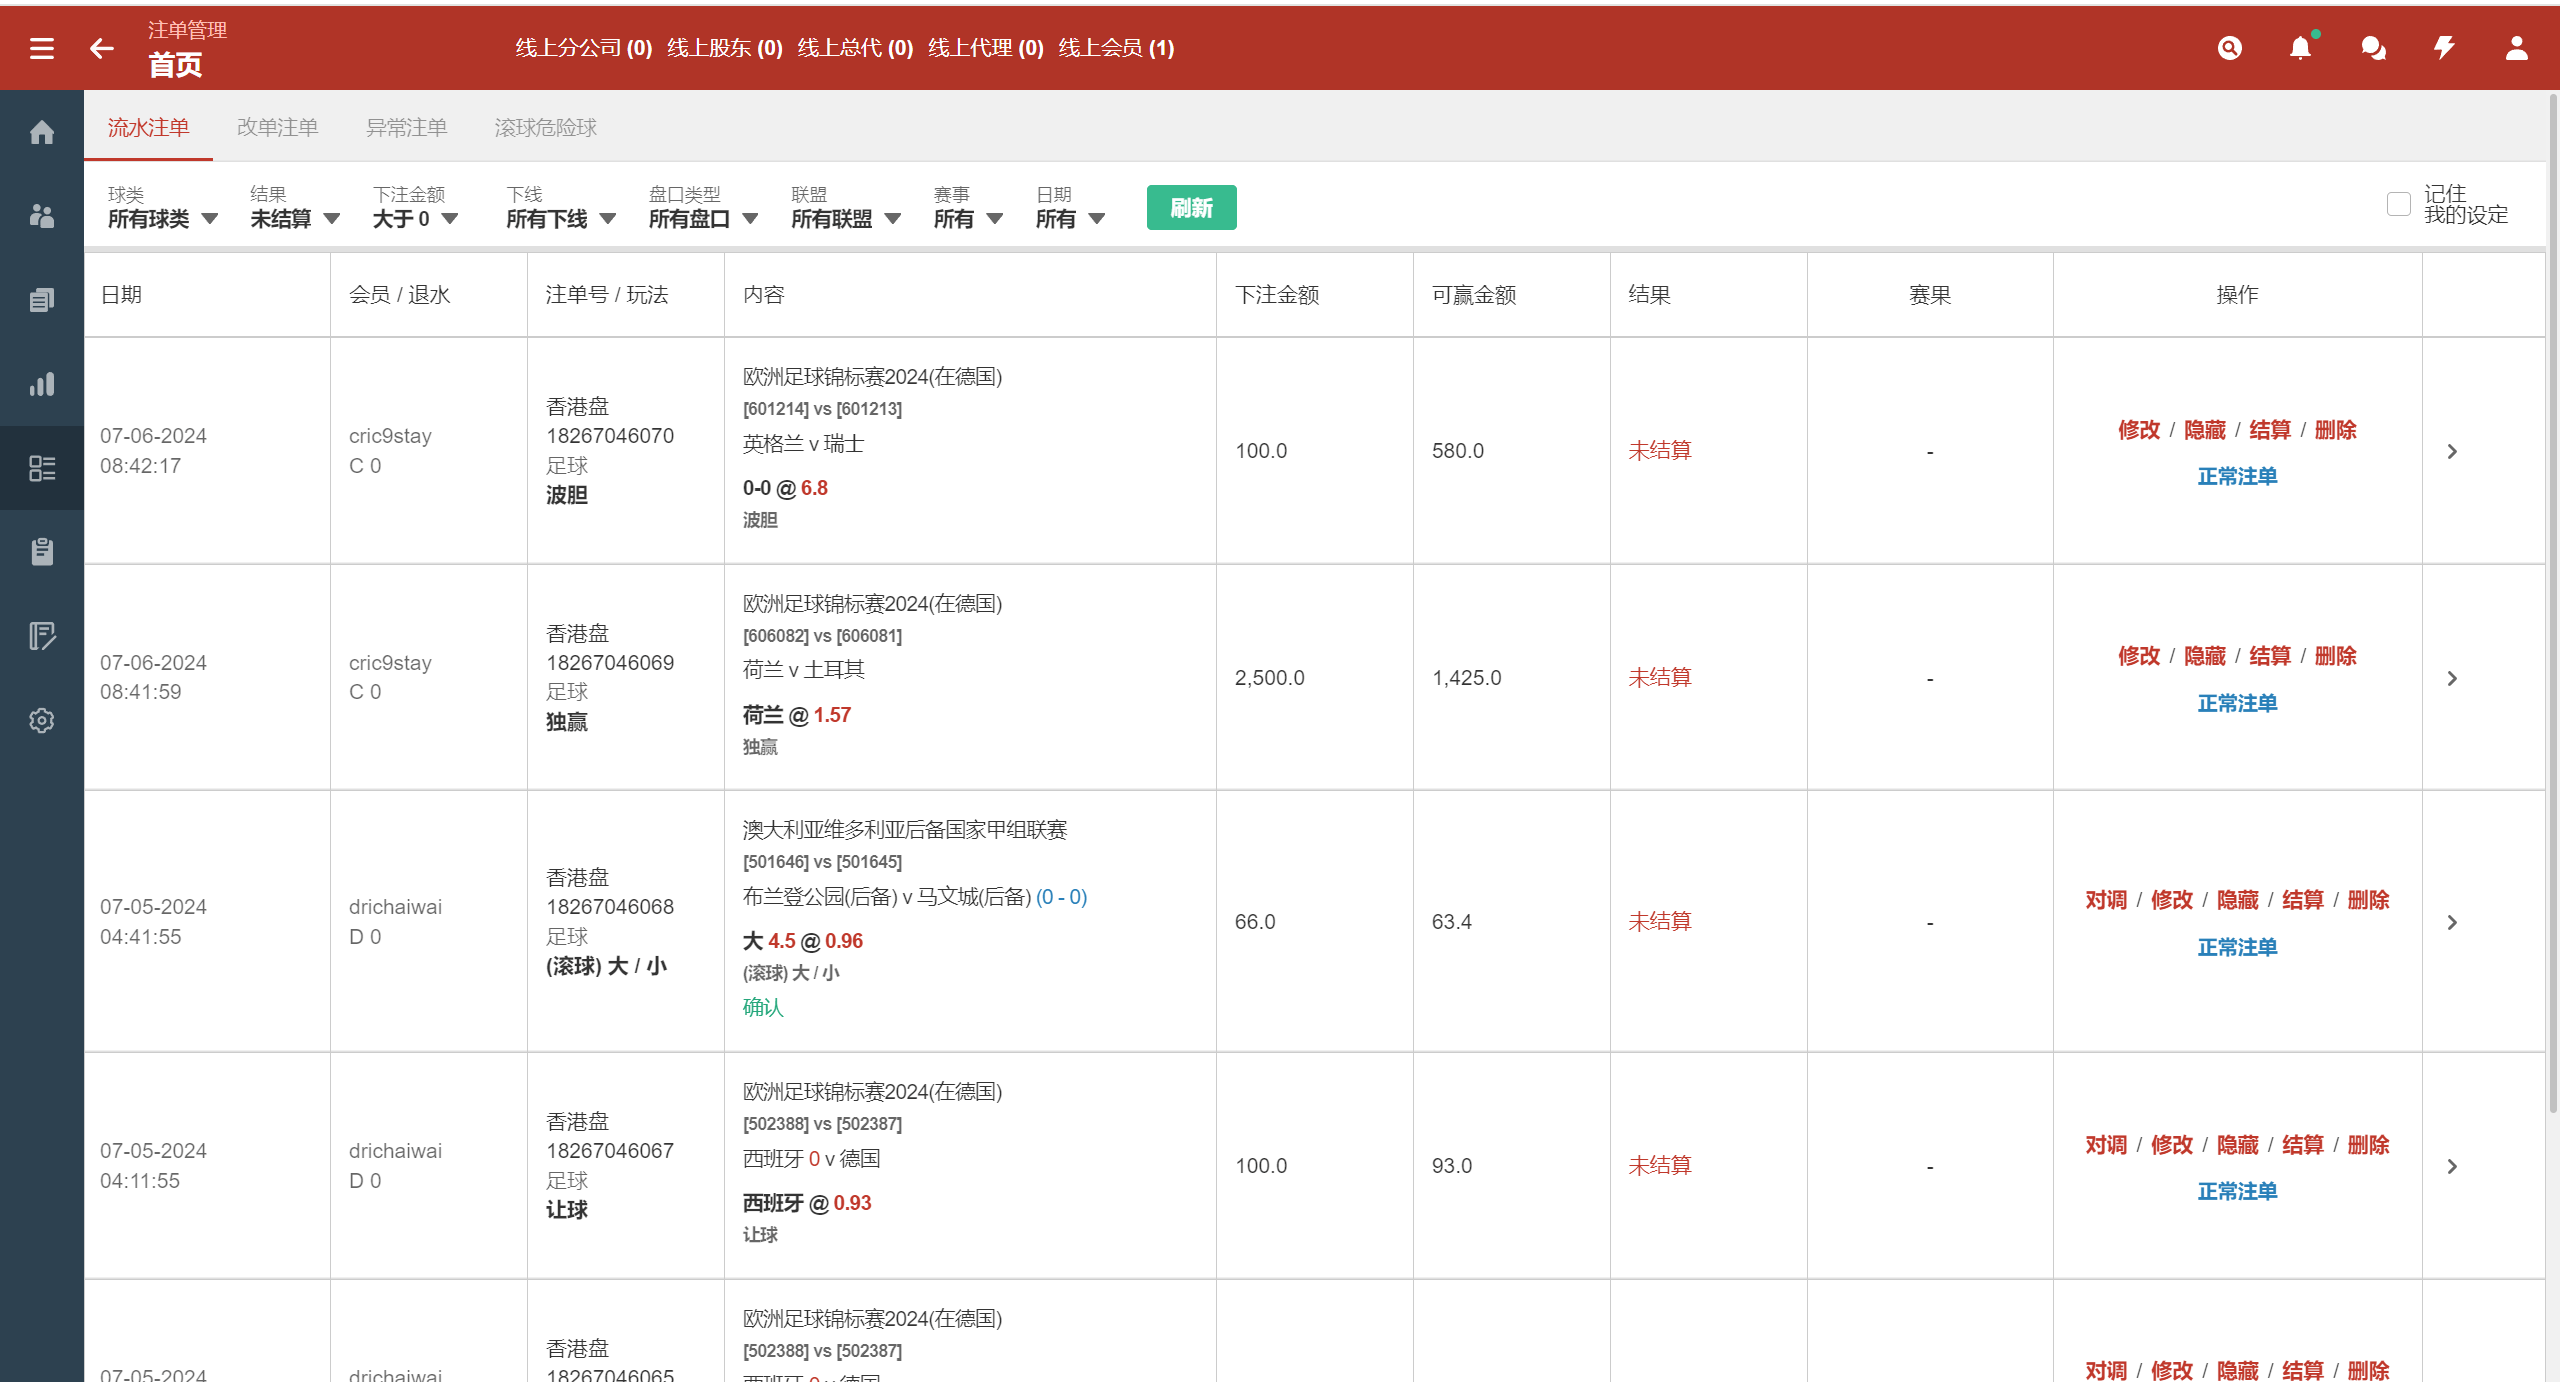Click 线上会员 (1) in header
This screenshot has width=2560, height=1382.
1116,48
